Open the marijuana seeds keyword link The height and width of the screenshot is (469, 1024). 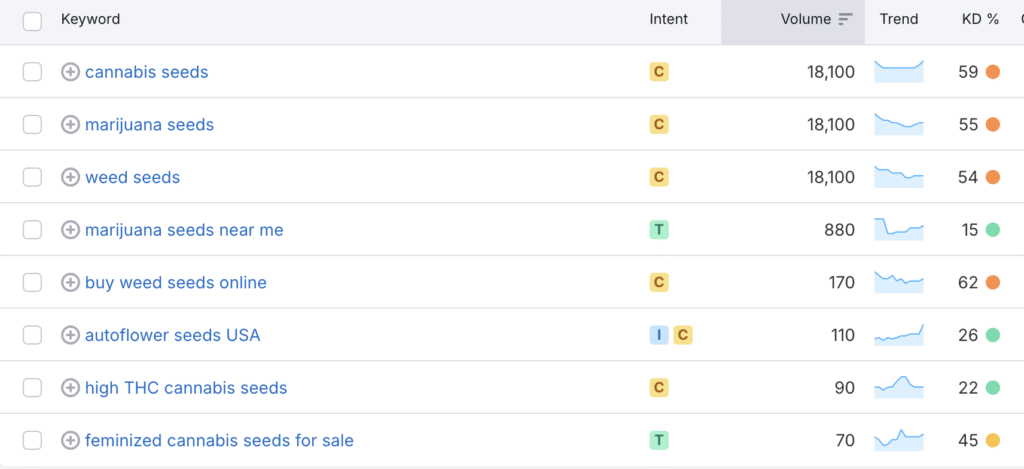150,124
